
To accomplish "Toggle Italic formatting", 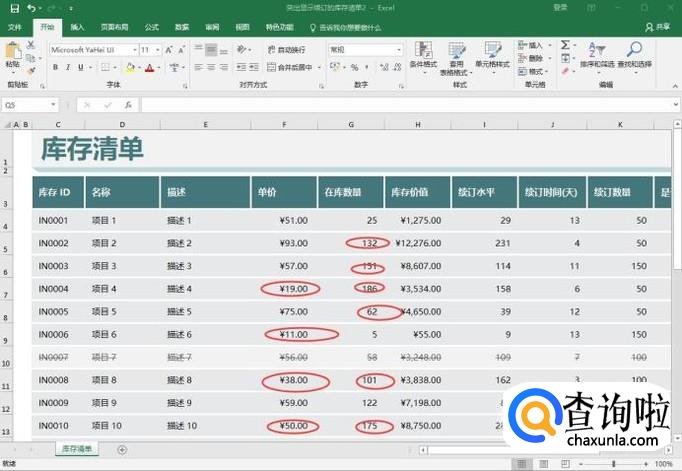I will pyautogui.click(x=67, y=68).
